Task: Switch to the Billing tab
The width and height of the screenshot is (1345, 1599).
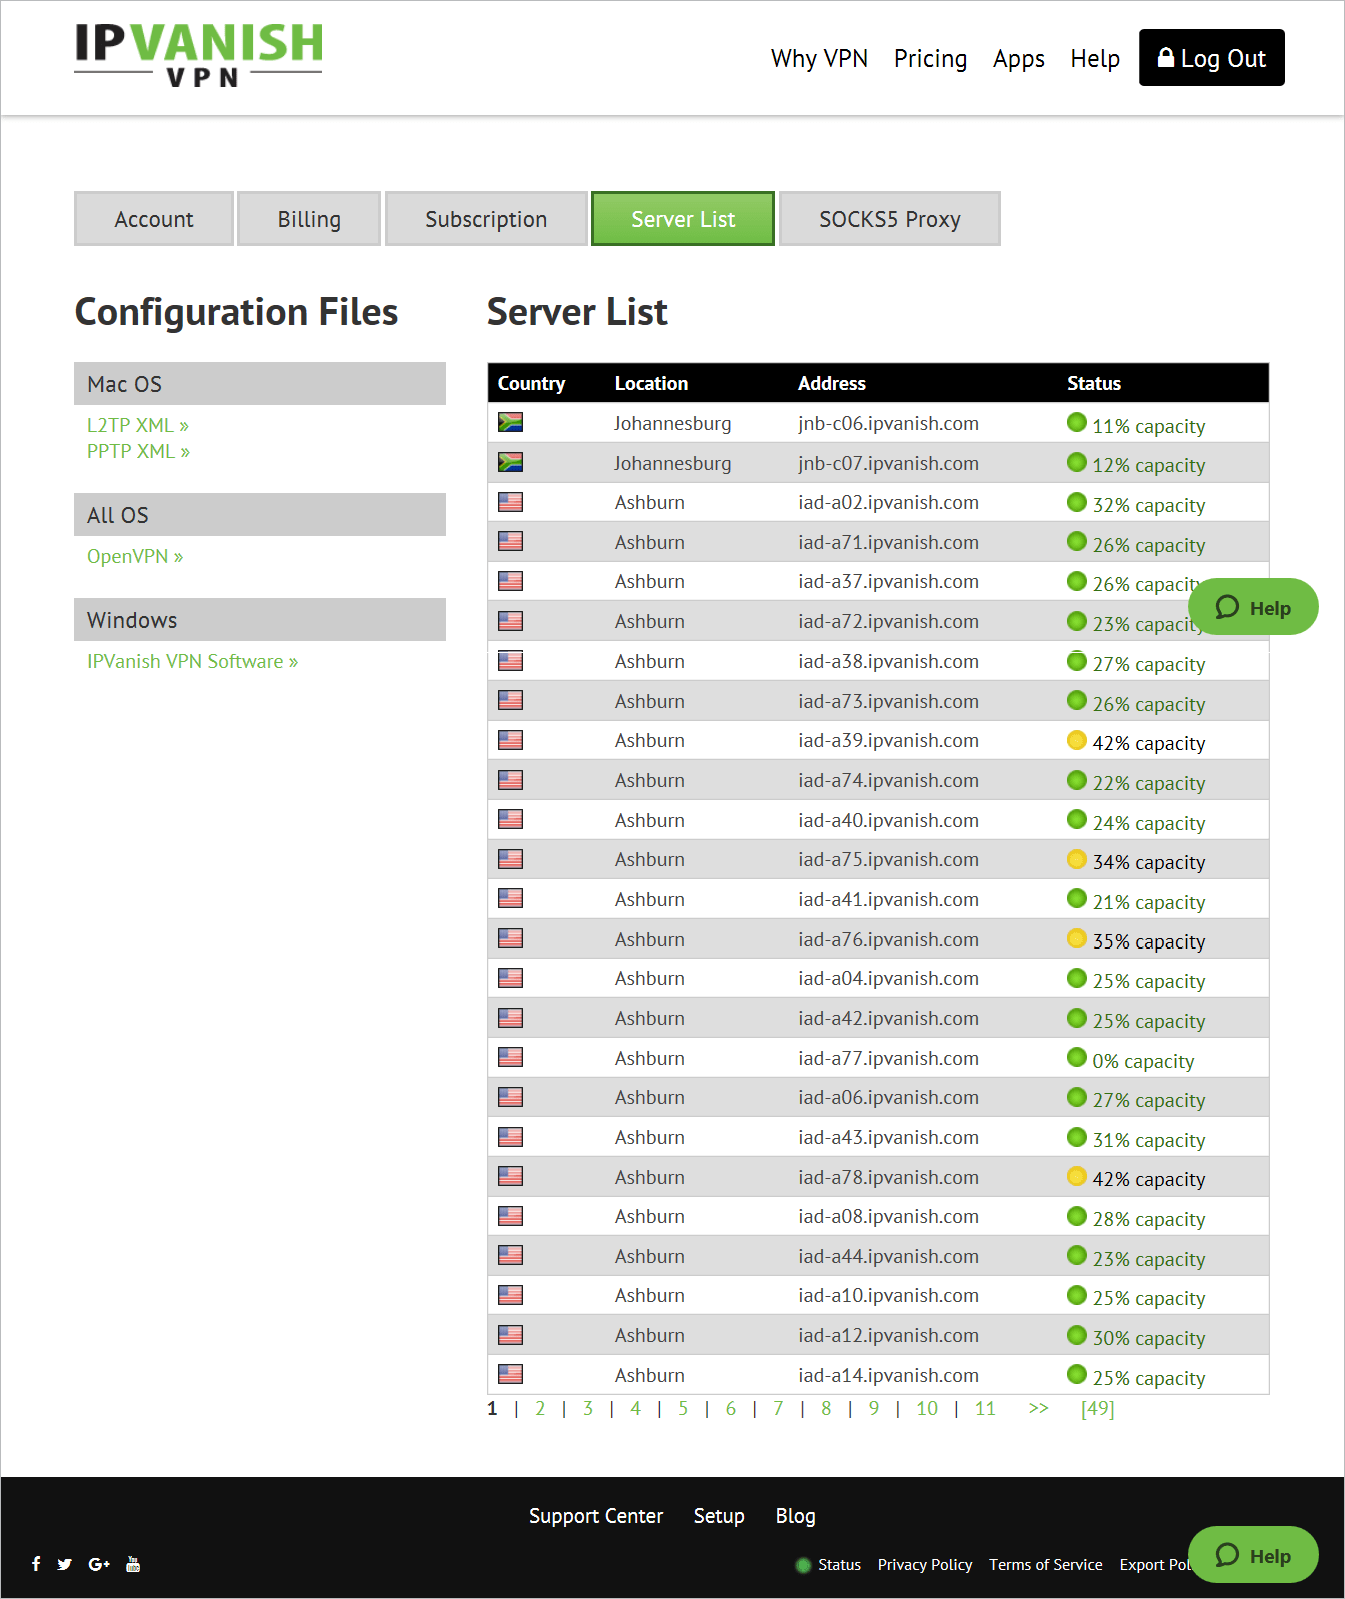Action: [309, 219]
